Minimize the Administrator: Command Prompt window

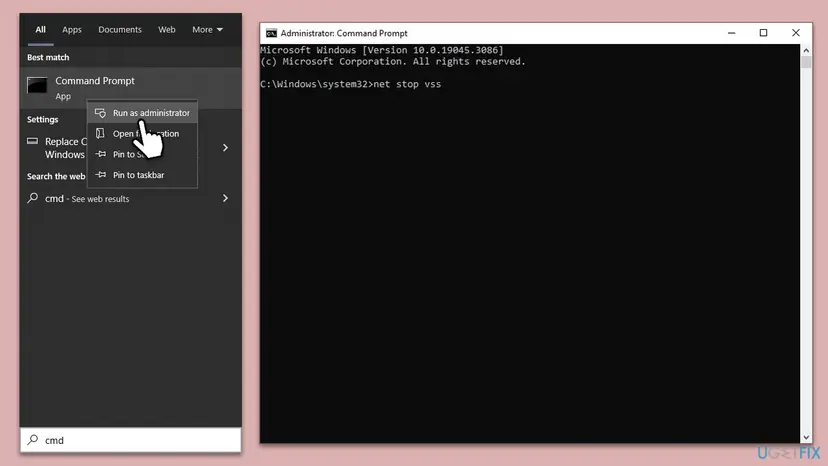coord(731,33)
